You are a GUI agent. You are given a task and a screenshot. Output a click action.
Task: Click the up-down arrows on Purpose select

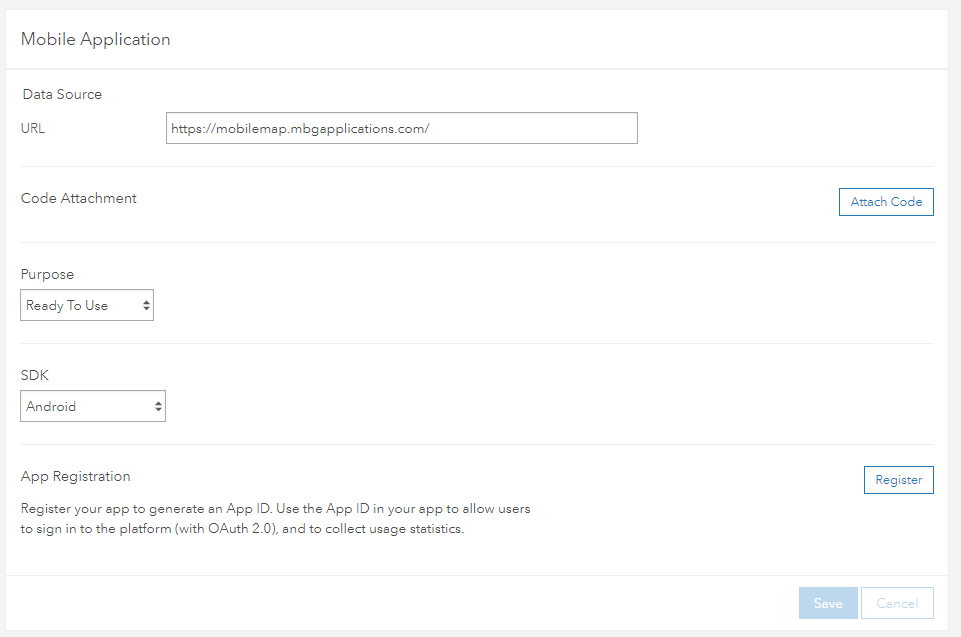(x=146, y=306)
